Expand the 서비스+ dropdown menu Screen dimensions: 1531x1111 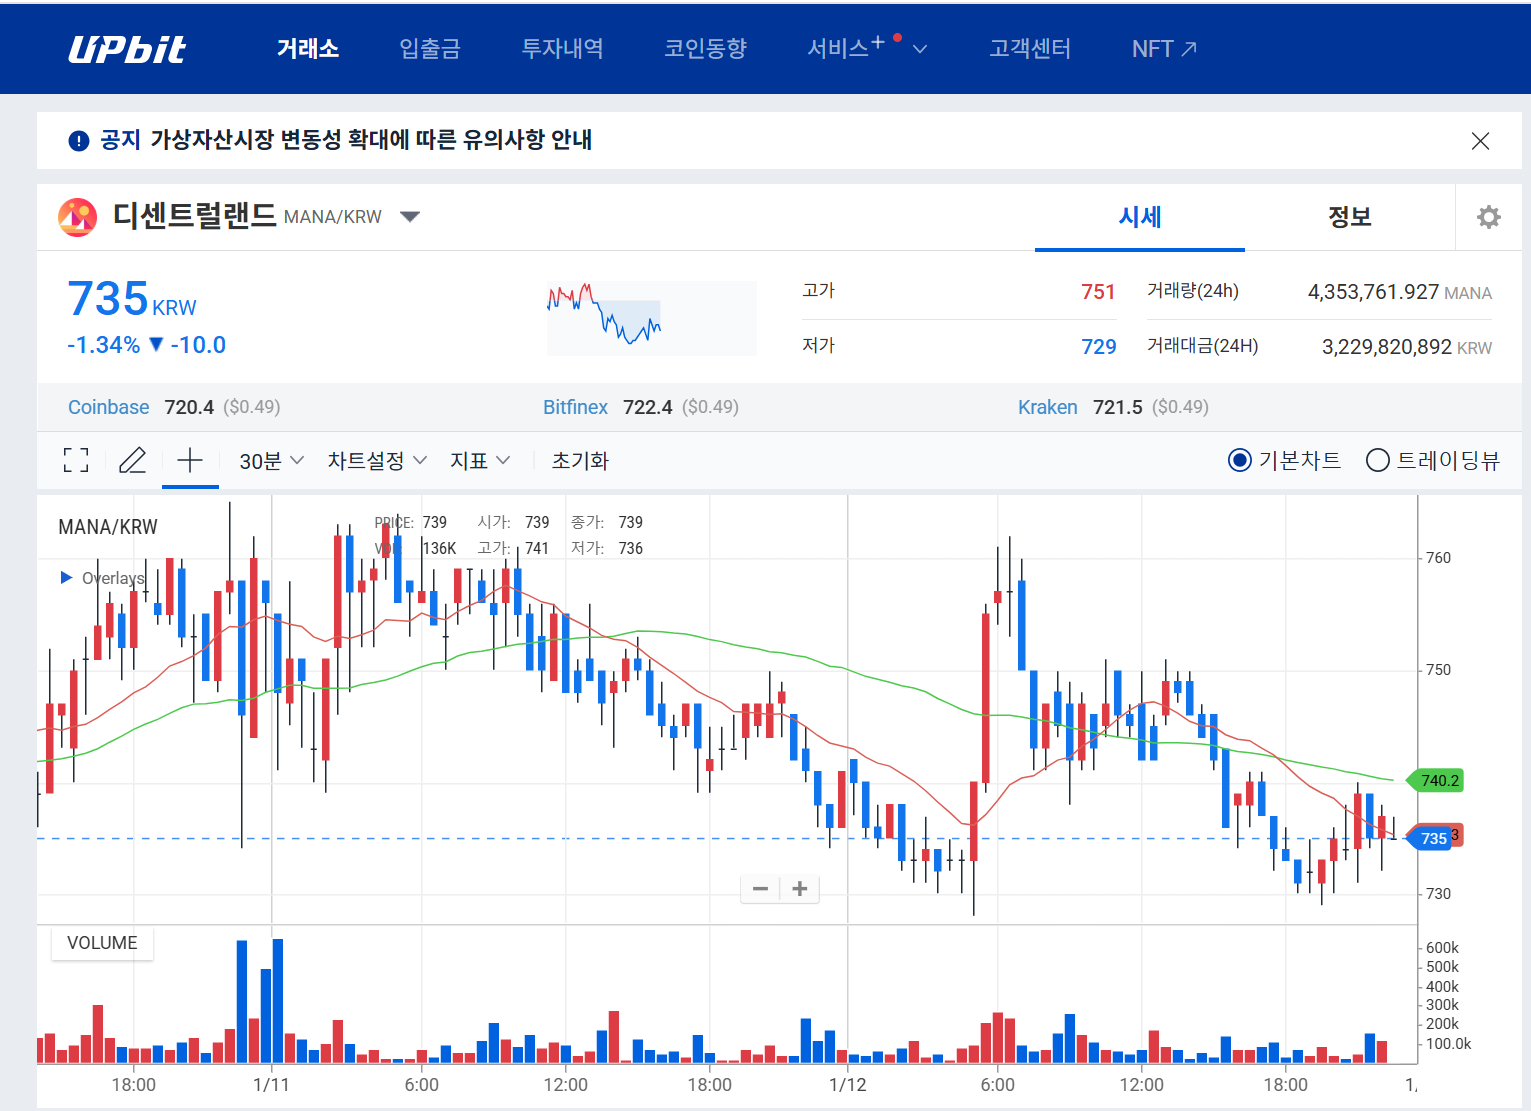pyautogui.click(x=867, y=48)
